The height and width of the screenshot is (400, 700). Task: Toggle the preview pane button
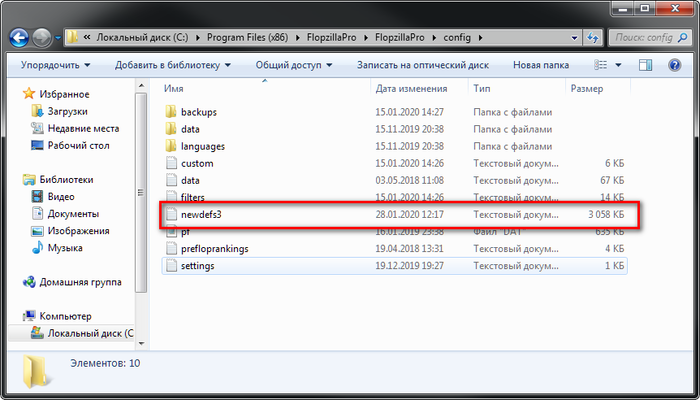click(x=645, y=65)
